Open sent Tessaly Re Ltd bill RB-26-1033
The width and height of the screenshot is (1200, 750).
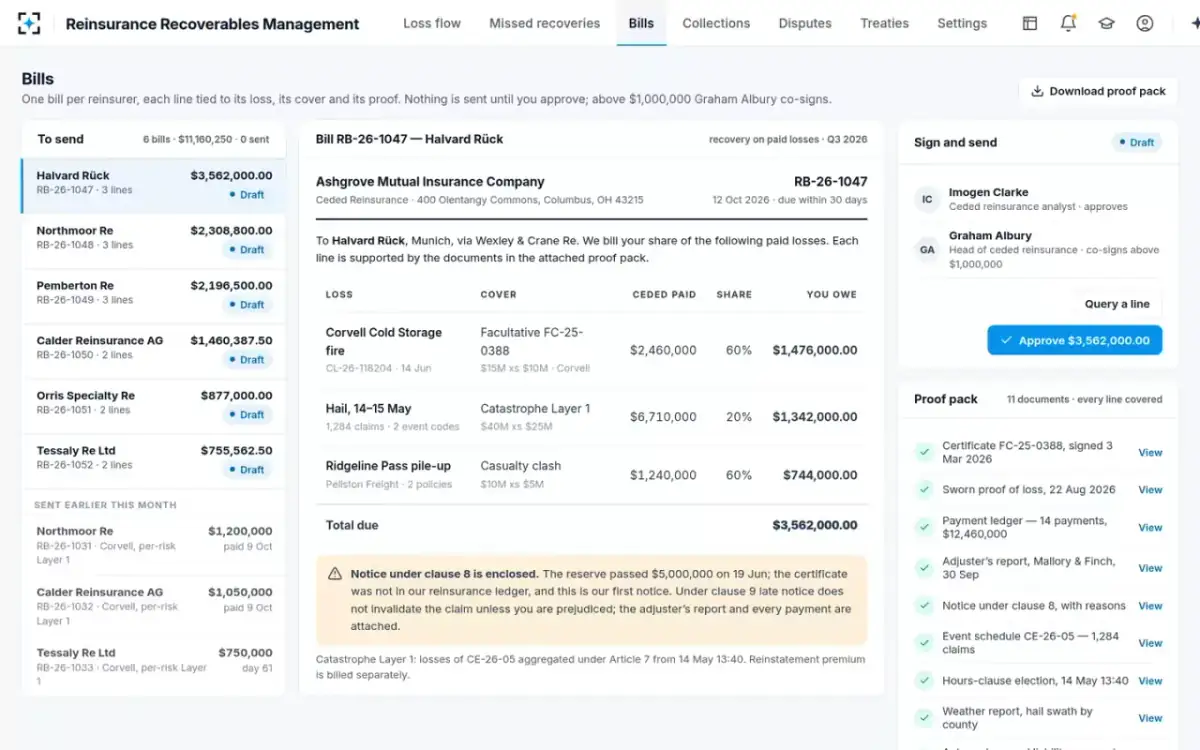(x=153, y=667)
